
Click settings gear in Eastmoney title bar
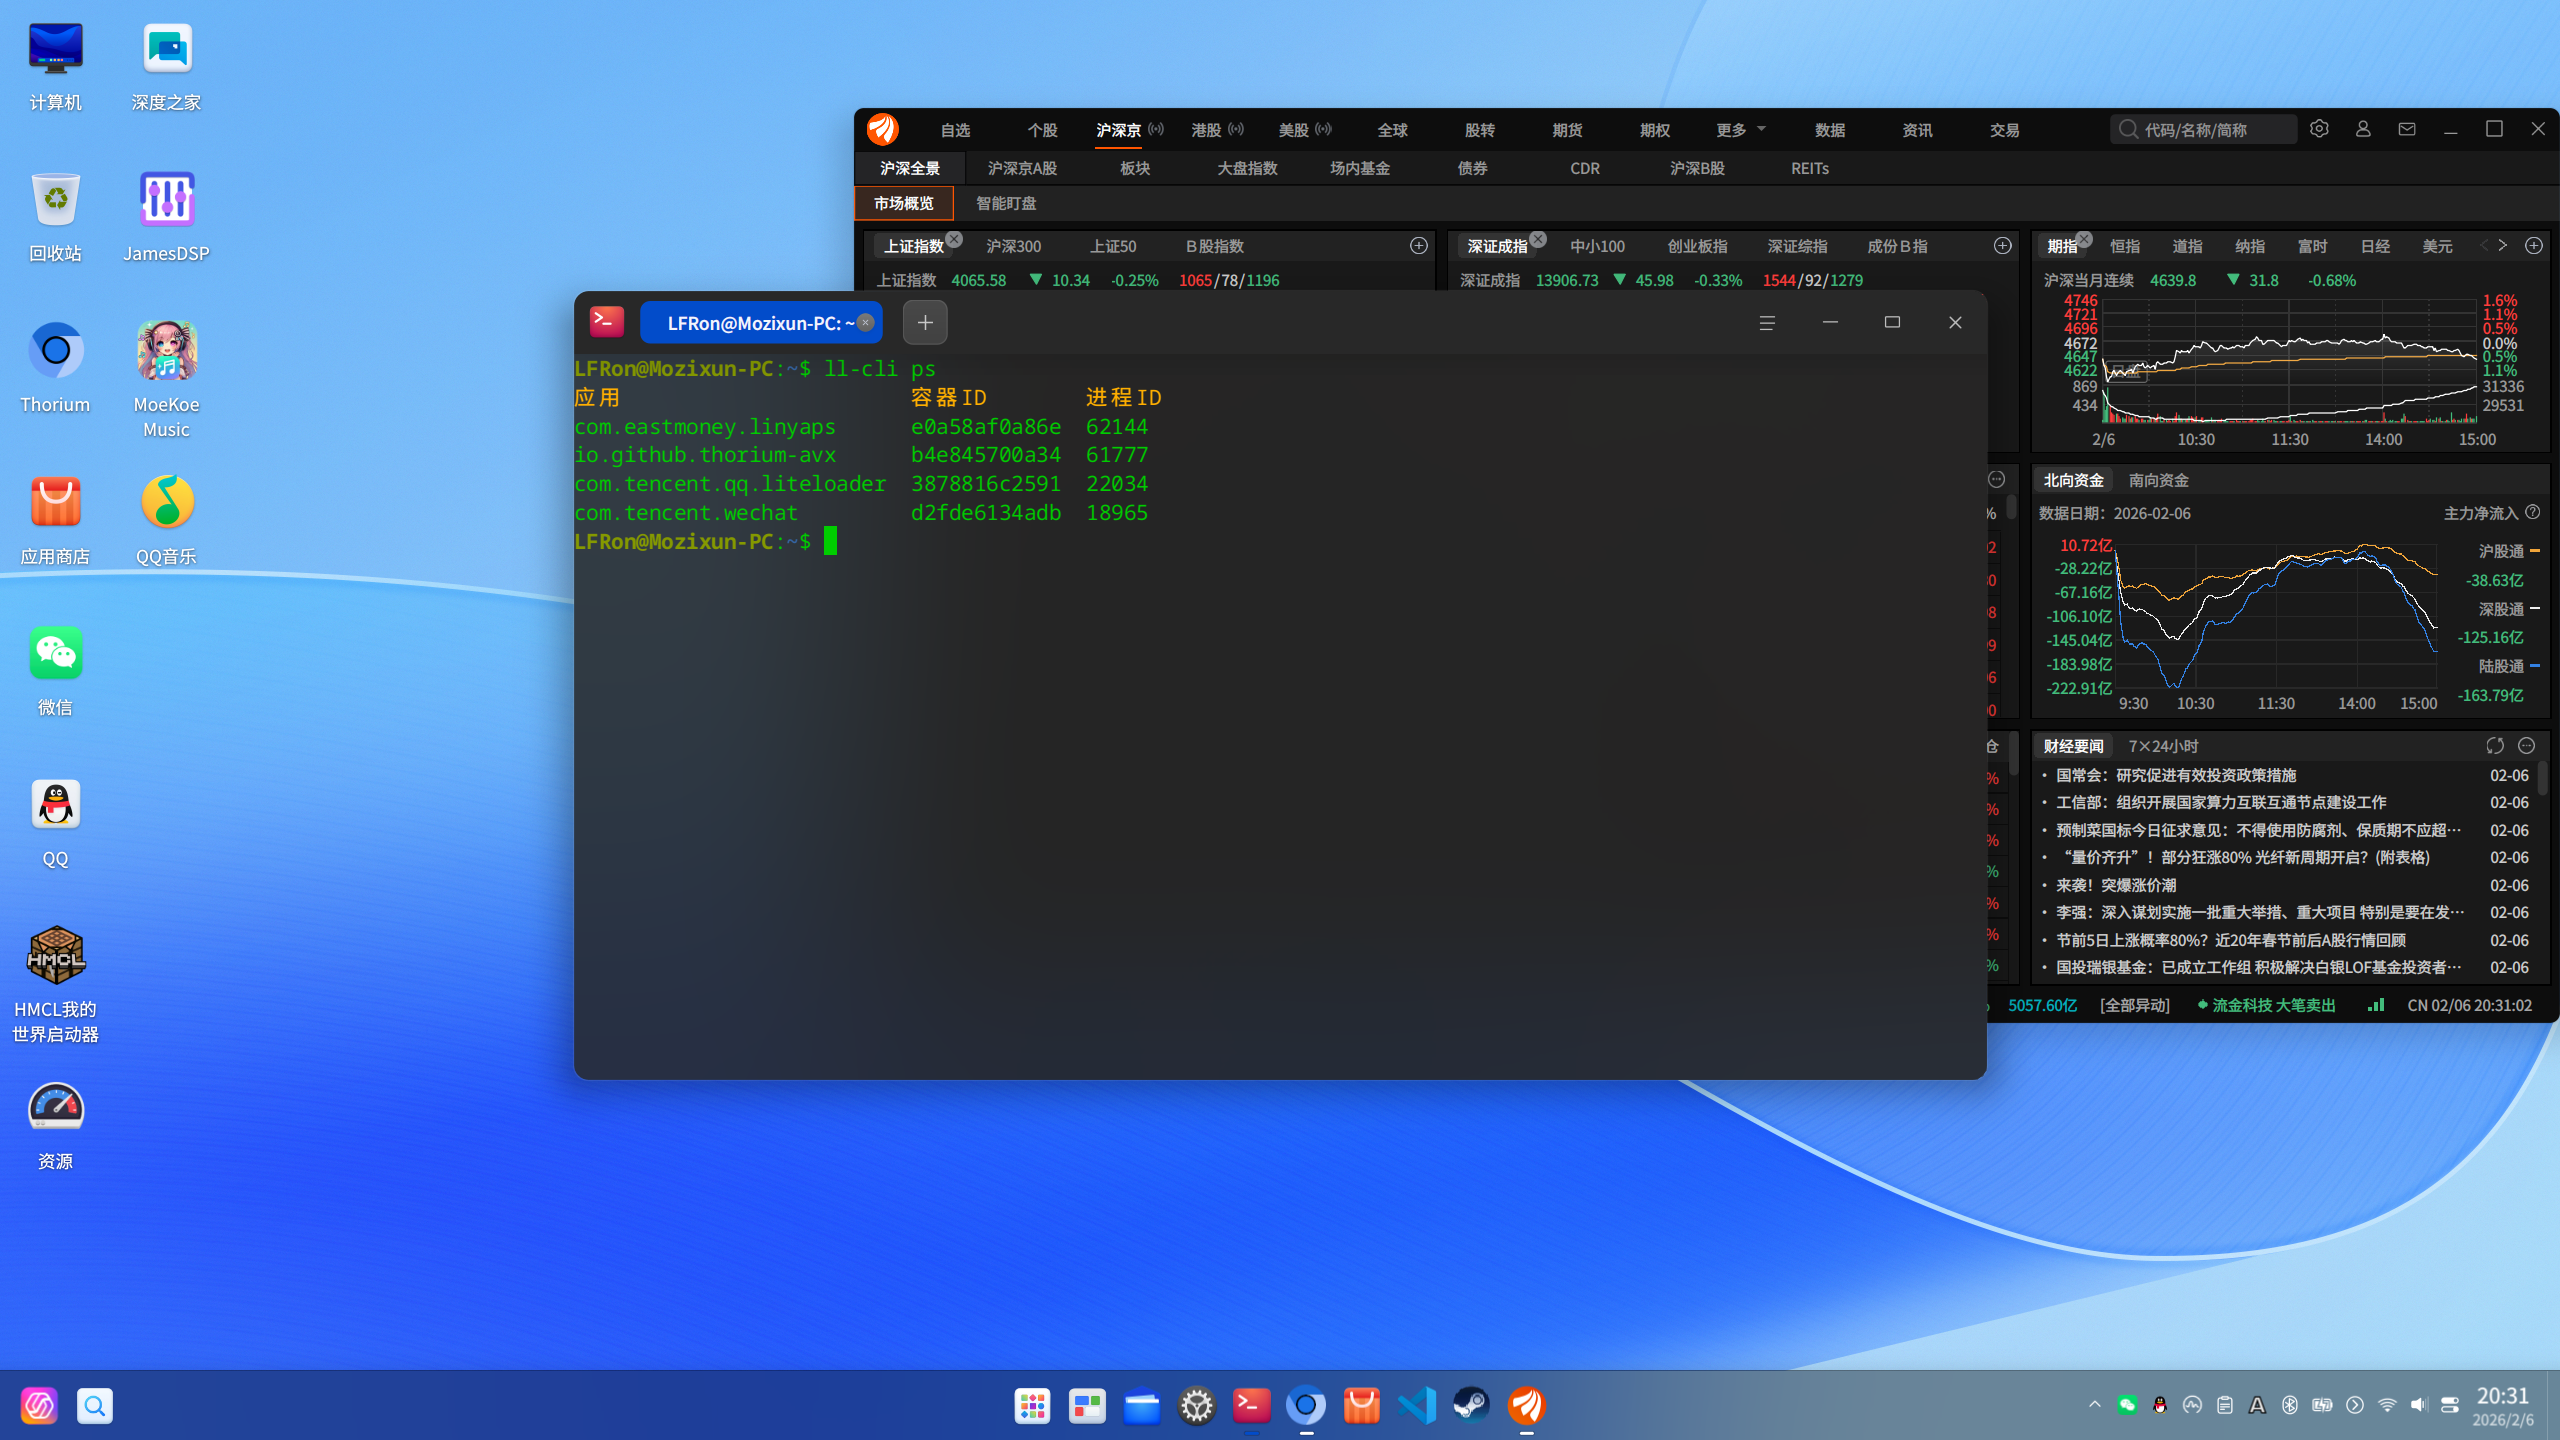[x=2319, y=129]
